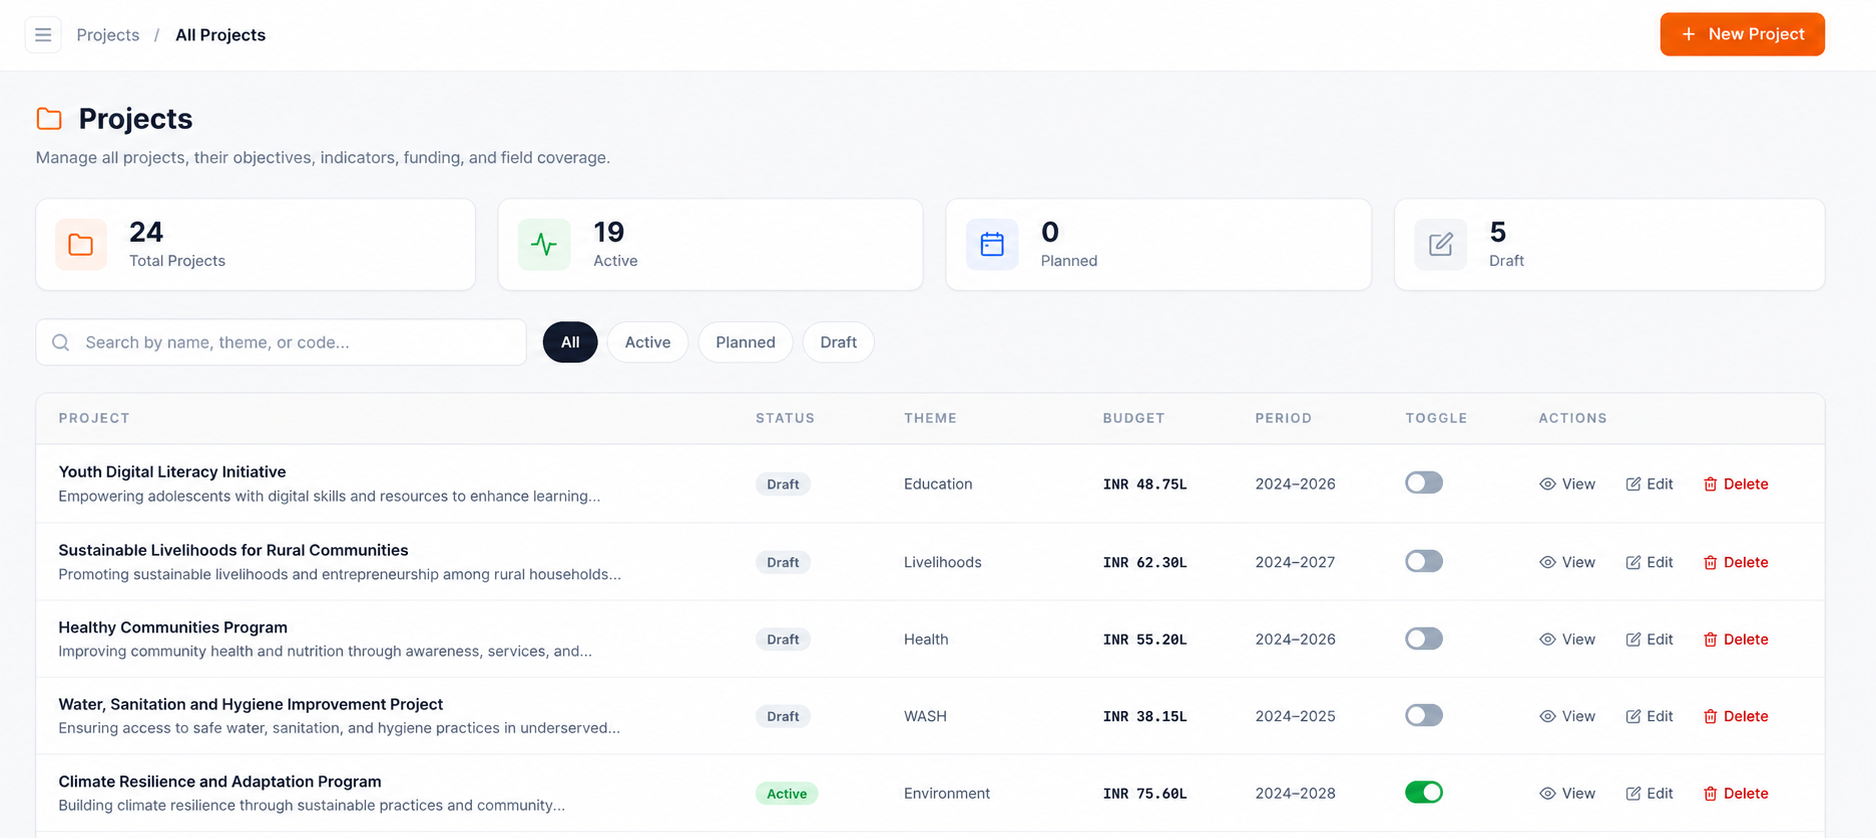1876x838 pixels.
Task: Delete Climate Resilience and Adaptation Program
Action: pyautogui.click(x=1736, y=793)
